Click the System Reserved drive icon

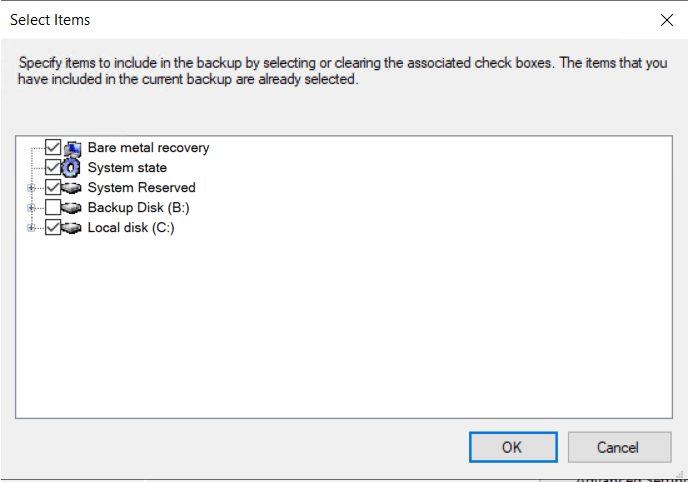point(72,188)
